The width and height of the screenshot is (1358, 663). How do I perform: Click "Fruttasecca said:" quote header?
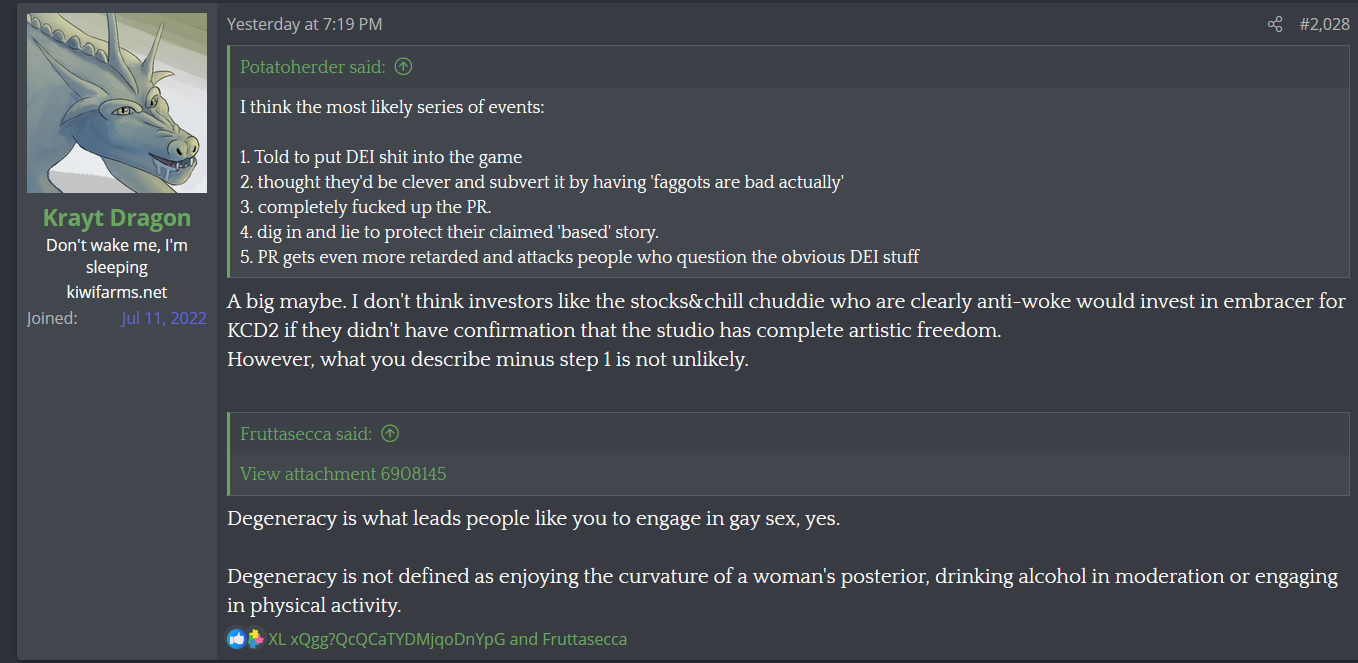(x=306, y=434)
